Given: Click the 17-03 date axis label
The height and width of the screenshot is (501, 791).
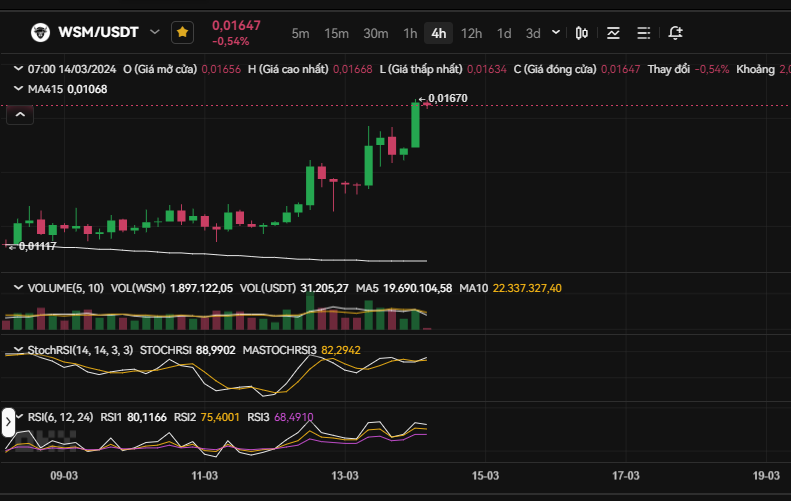Looking at the screenshot, I should [x=626, y=475].
